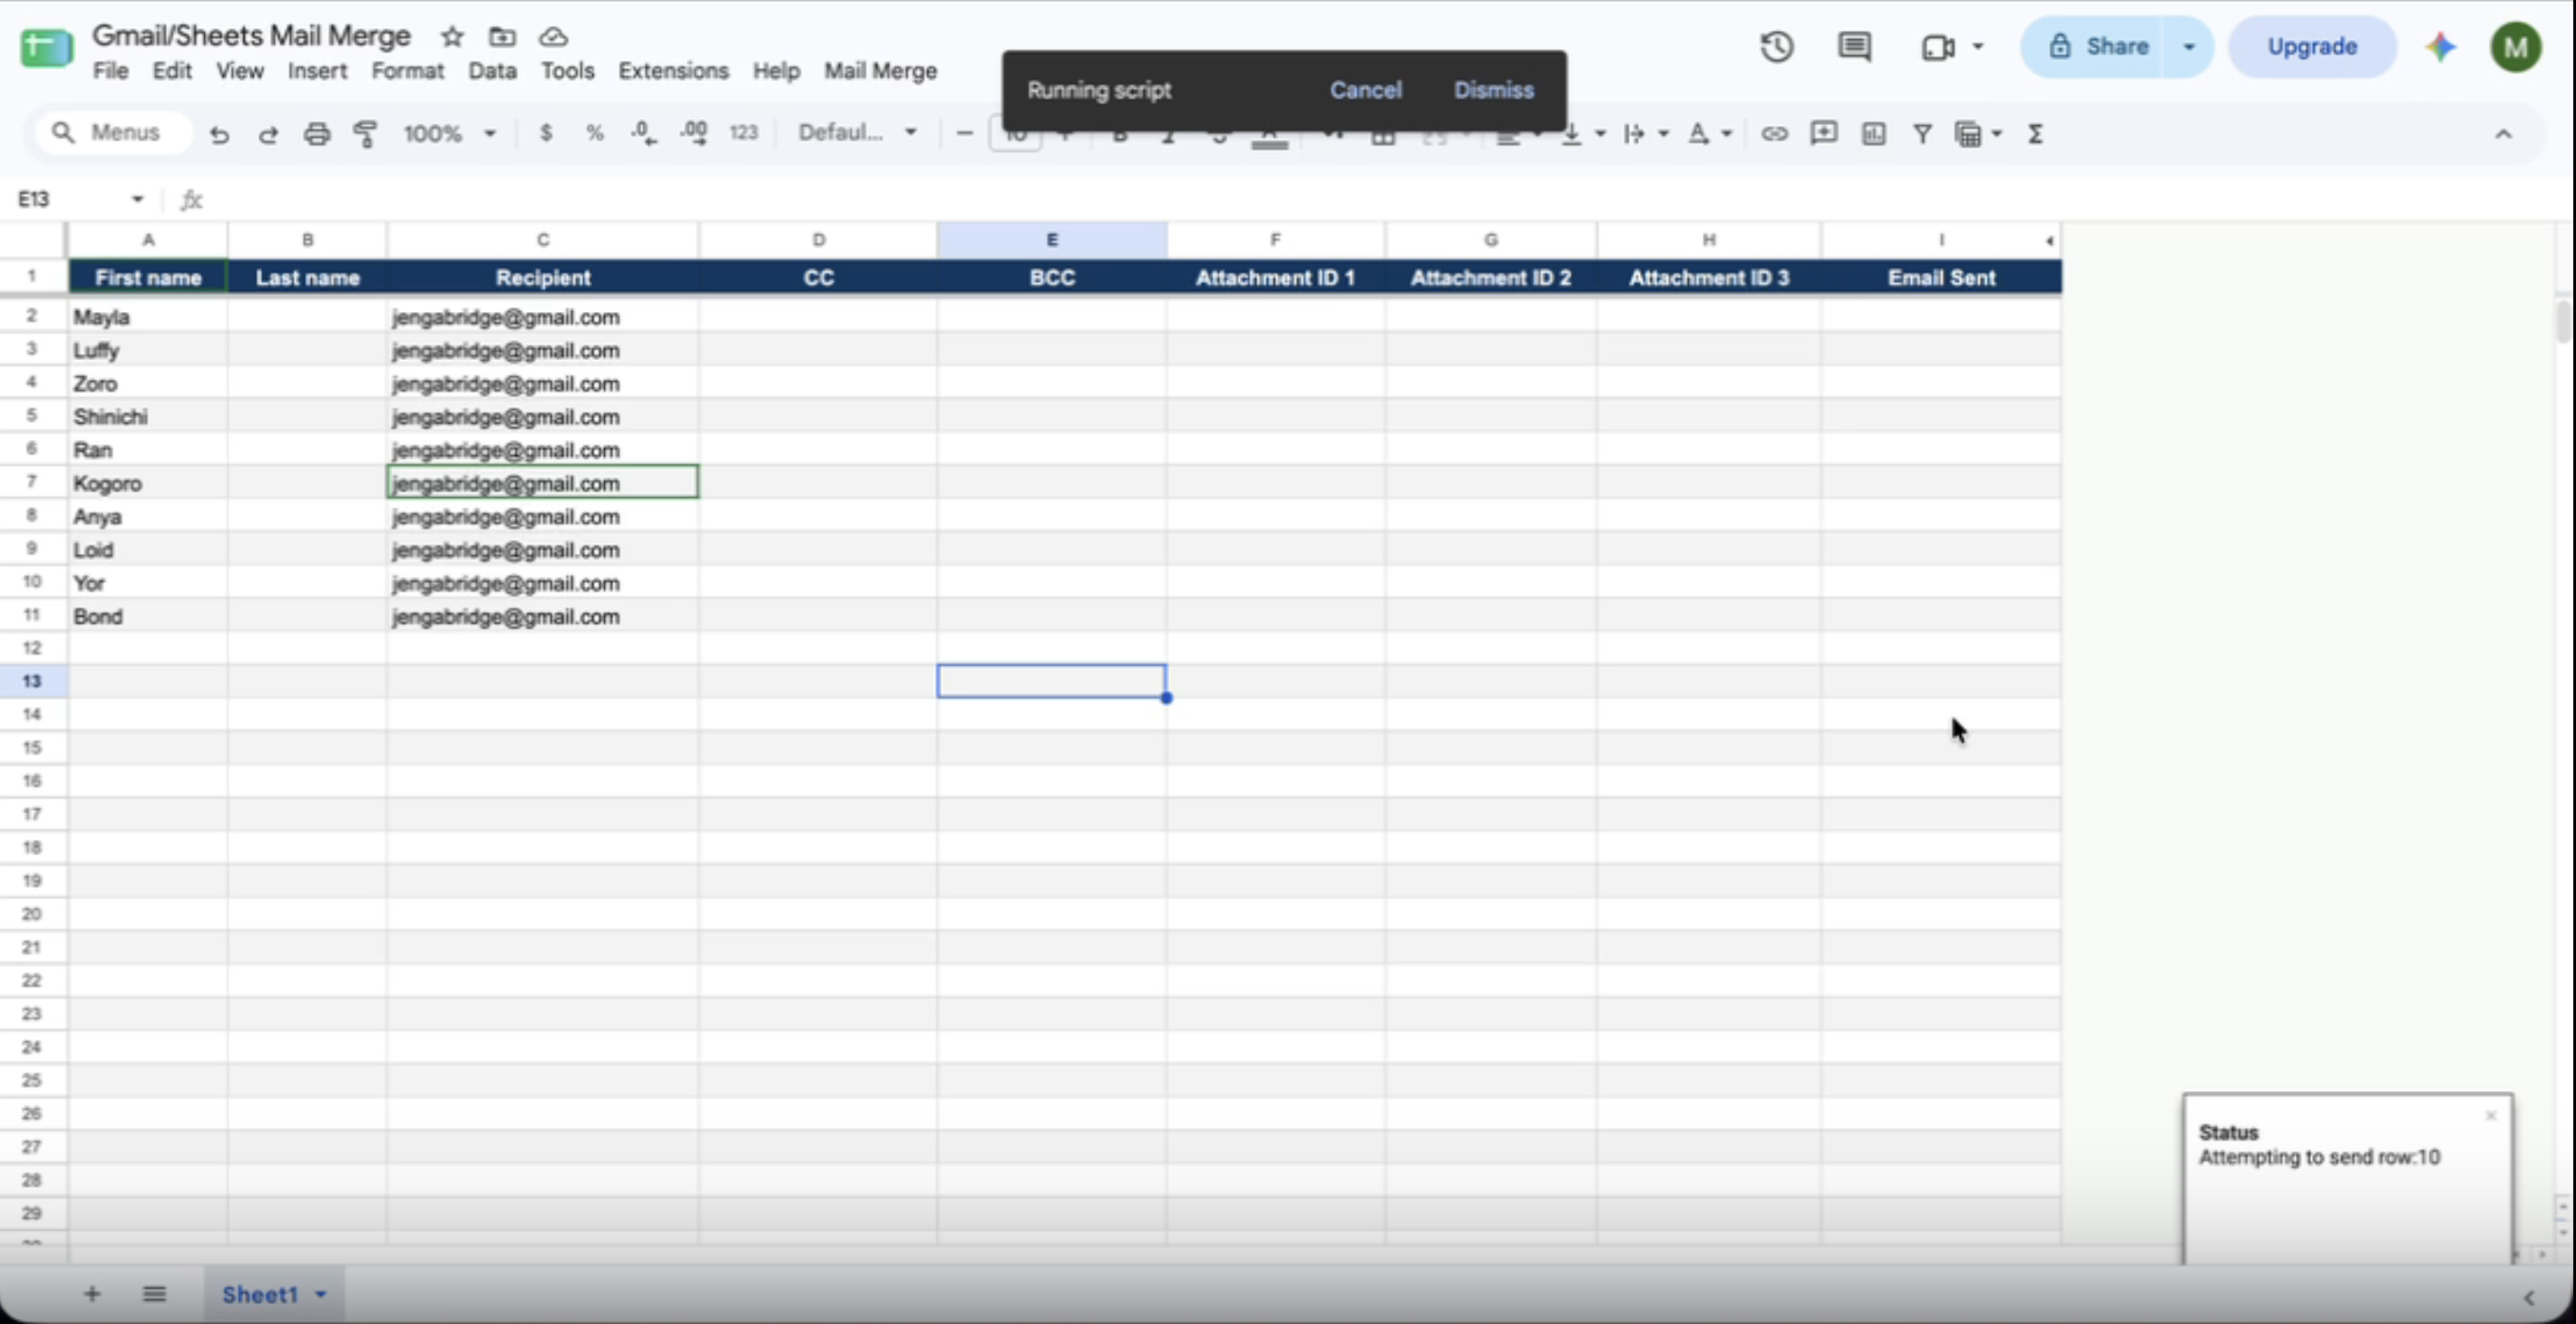
Task: Print the spreadsheet
Action: coord(317,133)
